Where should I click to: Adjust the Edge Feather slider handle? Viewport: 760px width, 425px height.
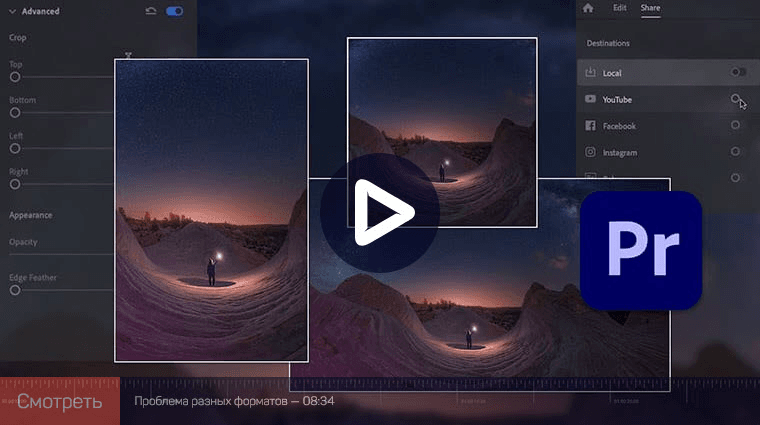[x=15, y=290]
